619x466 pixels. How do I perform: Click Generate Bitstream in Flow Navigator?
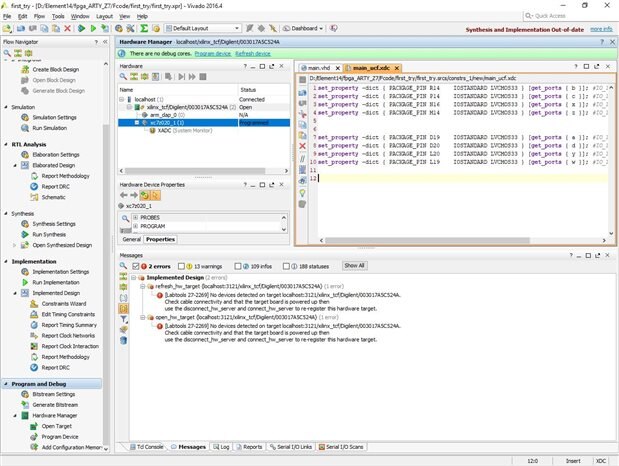(x=56, y=404)
